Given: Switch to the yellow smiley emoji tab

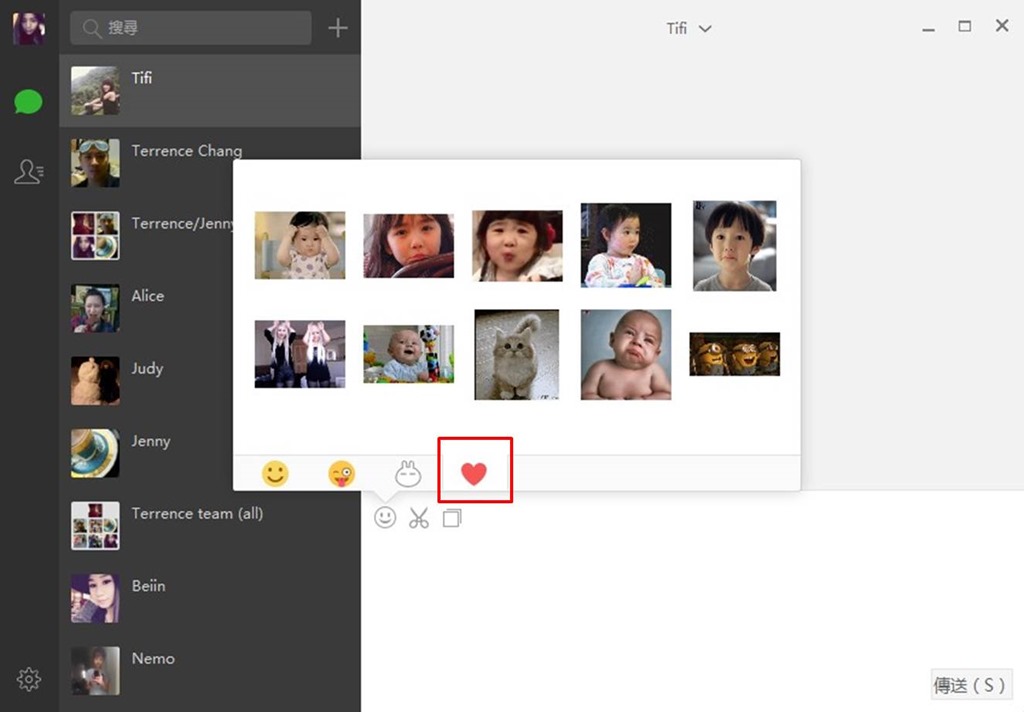Looking at the screenshot, I should click(x=275, y=474).
